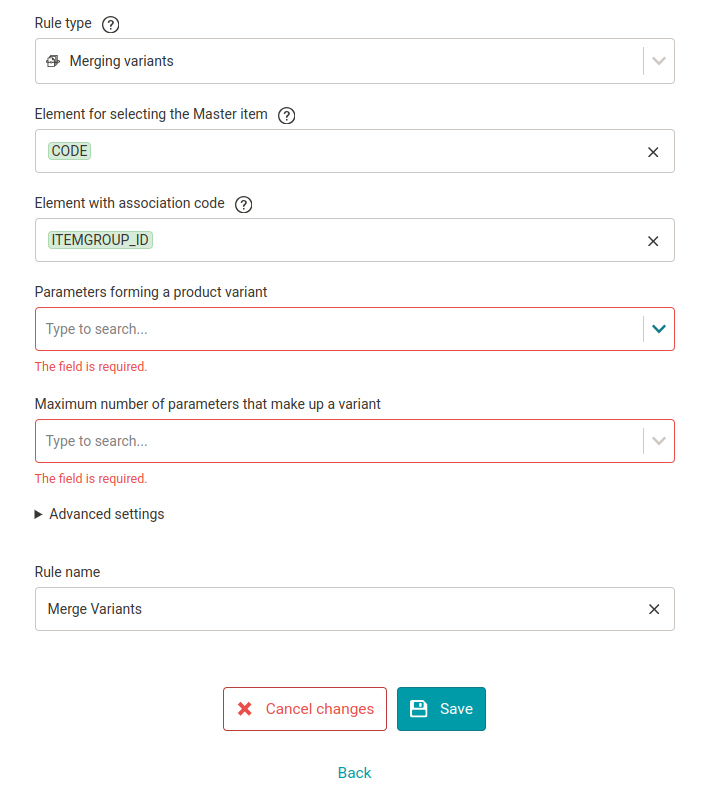
Task: Open Maximum number of parameters dropdown arrow
Action: (x=658, y=441)
